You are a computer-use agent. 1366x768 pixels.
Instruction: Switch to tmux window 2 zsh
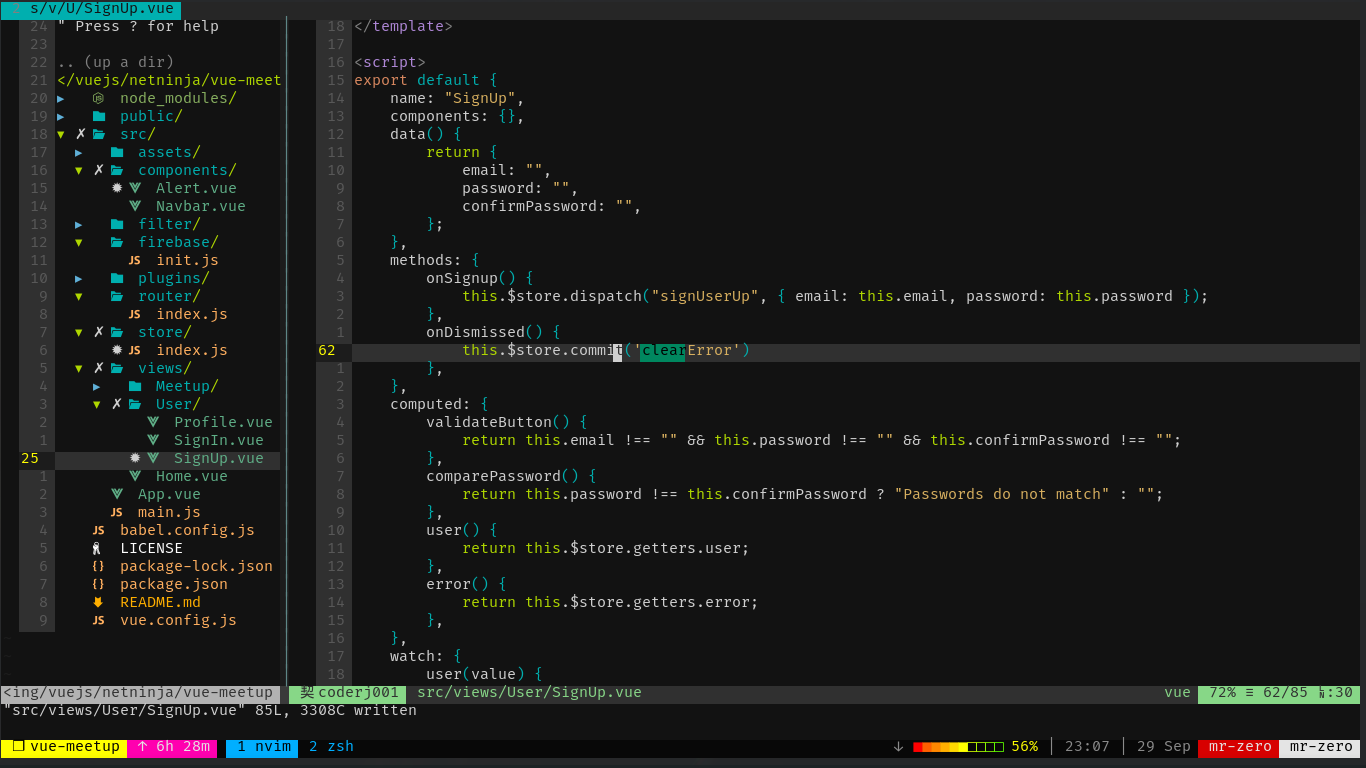click(x=331, y=746)
